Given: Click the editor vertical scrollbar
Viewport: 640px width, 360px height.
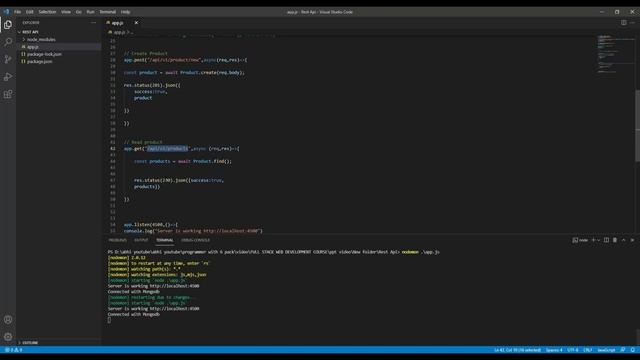Looking at the screenshot, I should pos(637,125).
